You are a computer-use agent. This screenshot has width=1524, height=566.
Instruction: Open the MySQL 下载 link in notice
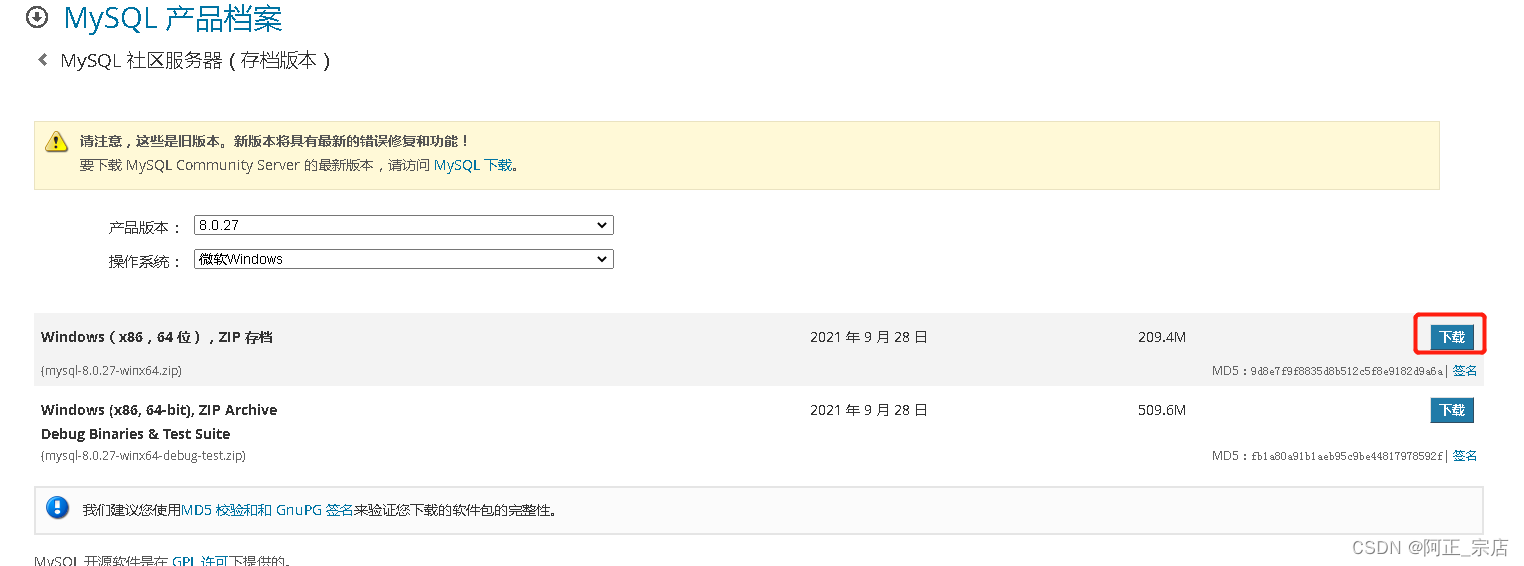(x=473, y=165)
